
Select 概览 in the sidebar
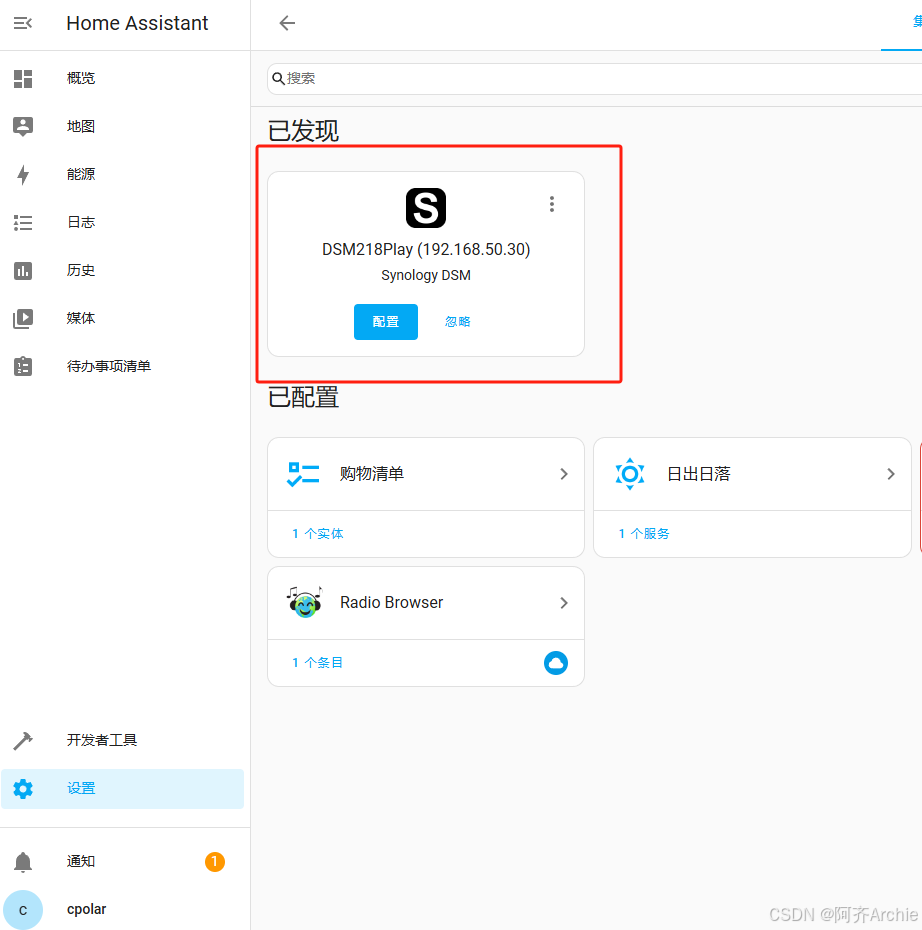tap(122, 78)
